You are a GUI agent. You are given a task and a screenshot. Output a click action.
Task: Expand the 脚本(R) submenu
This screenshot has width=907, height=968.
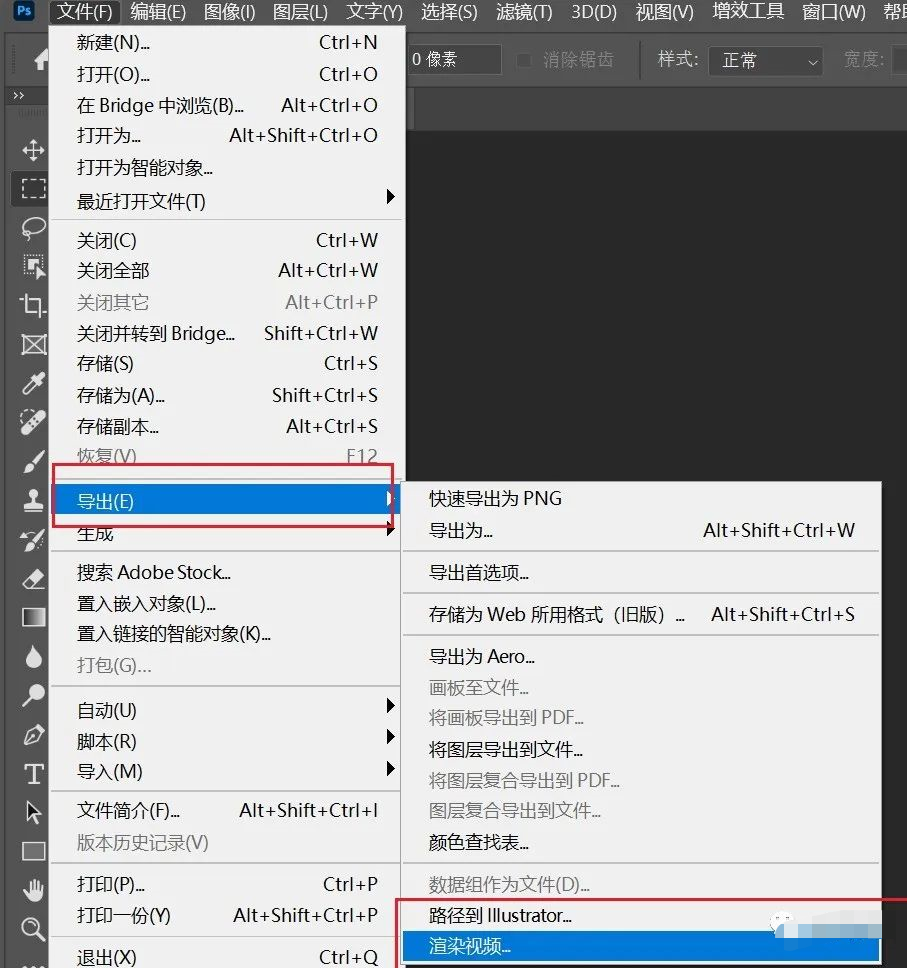tap(226, 741)
